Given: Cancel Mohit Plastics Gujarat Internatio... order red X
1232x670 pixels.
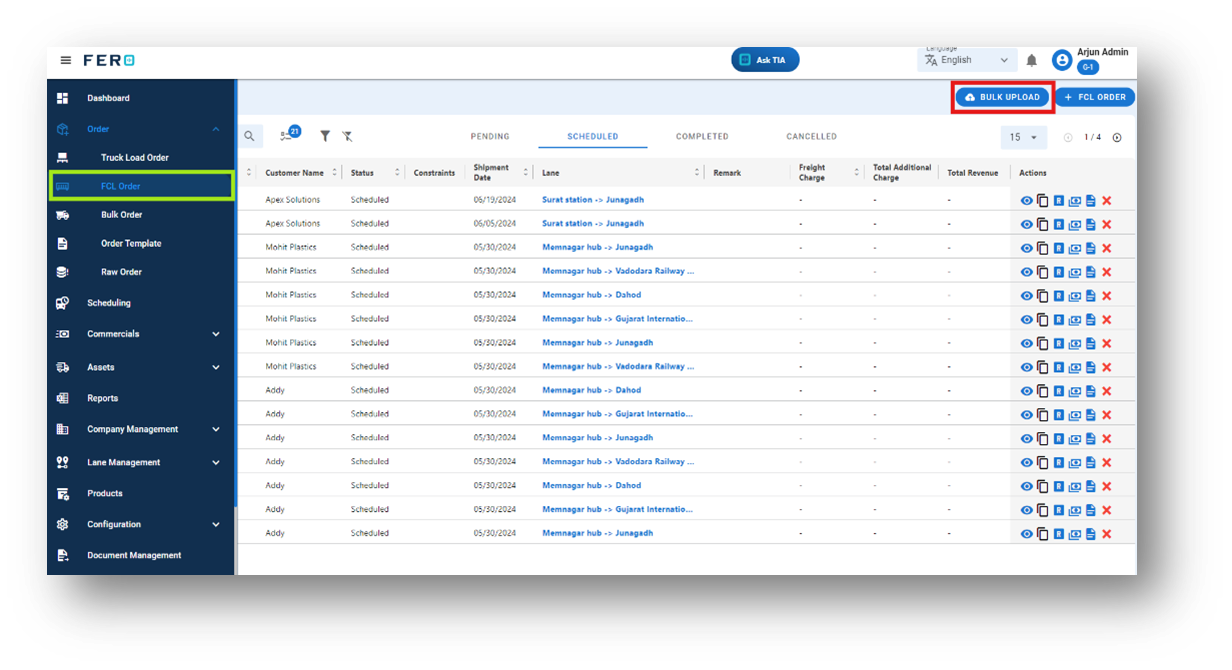Looking at the screenshot, I should click(x=1106, y=320).
